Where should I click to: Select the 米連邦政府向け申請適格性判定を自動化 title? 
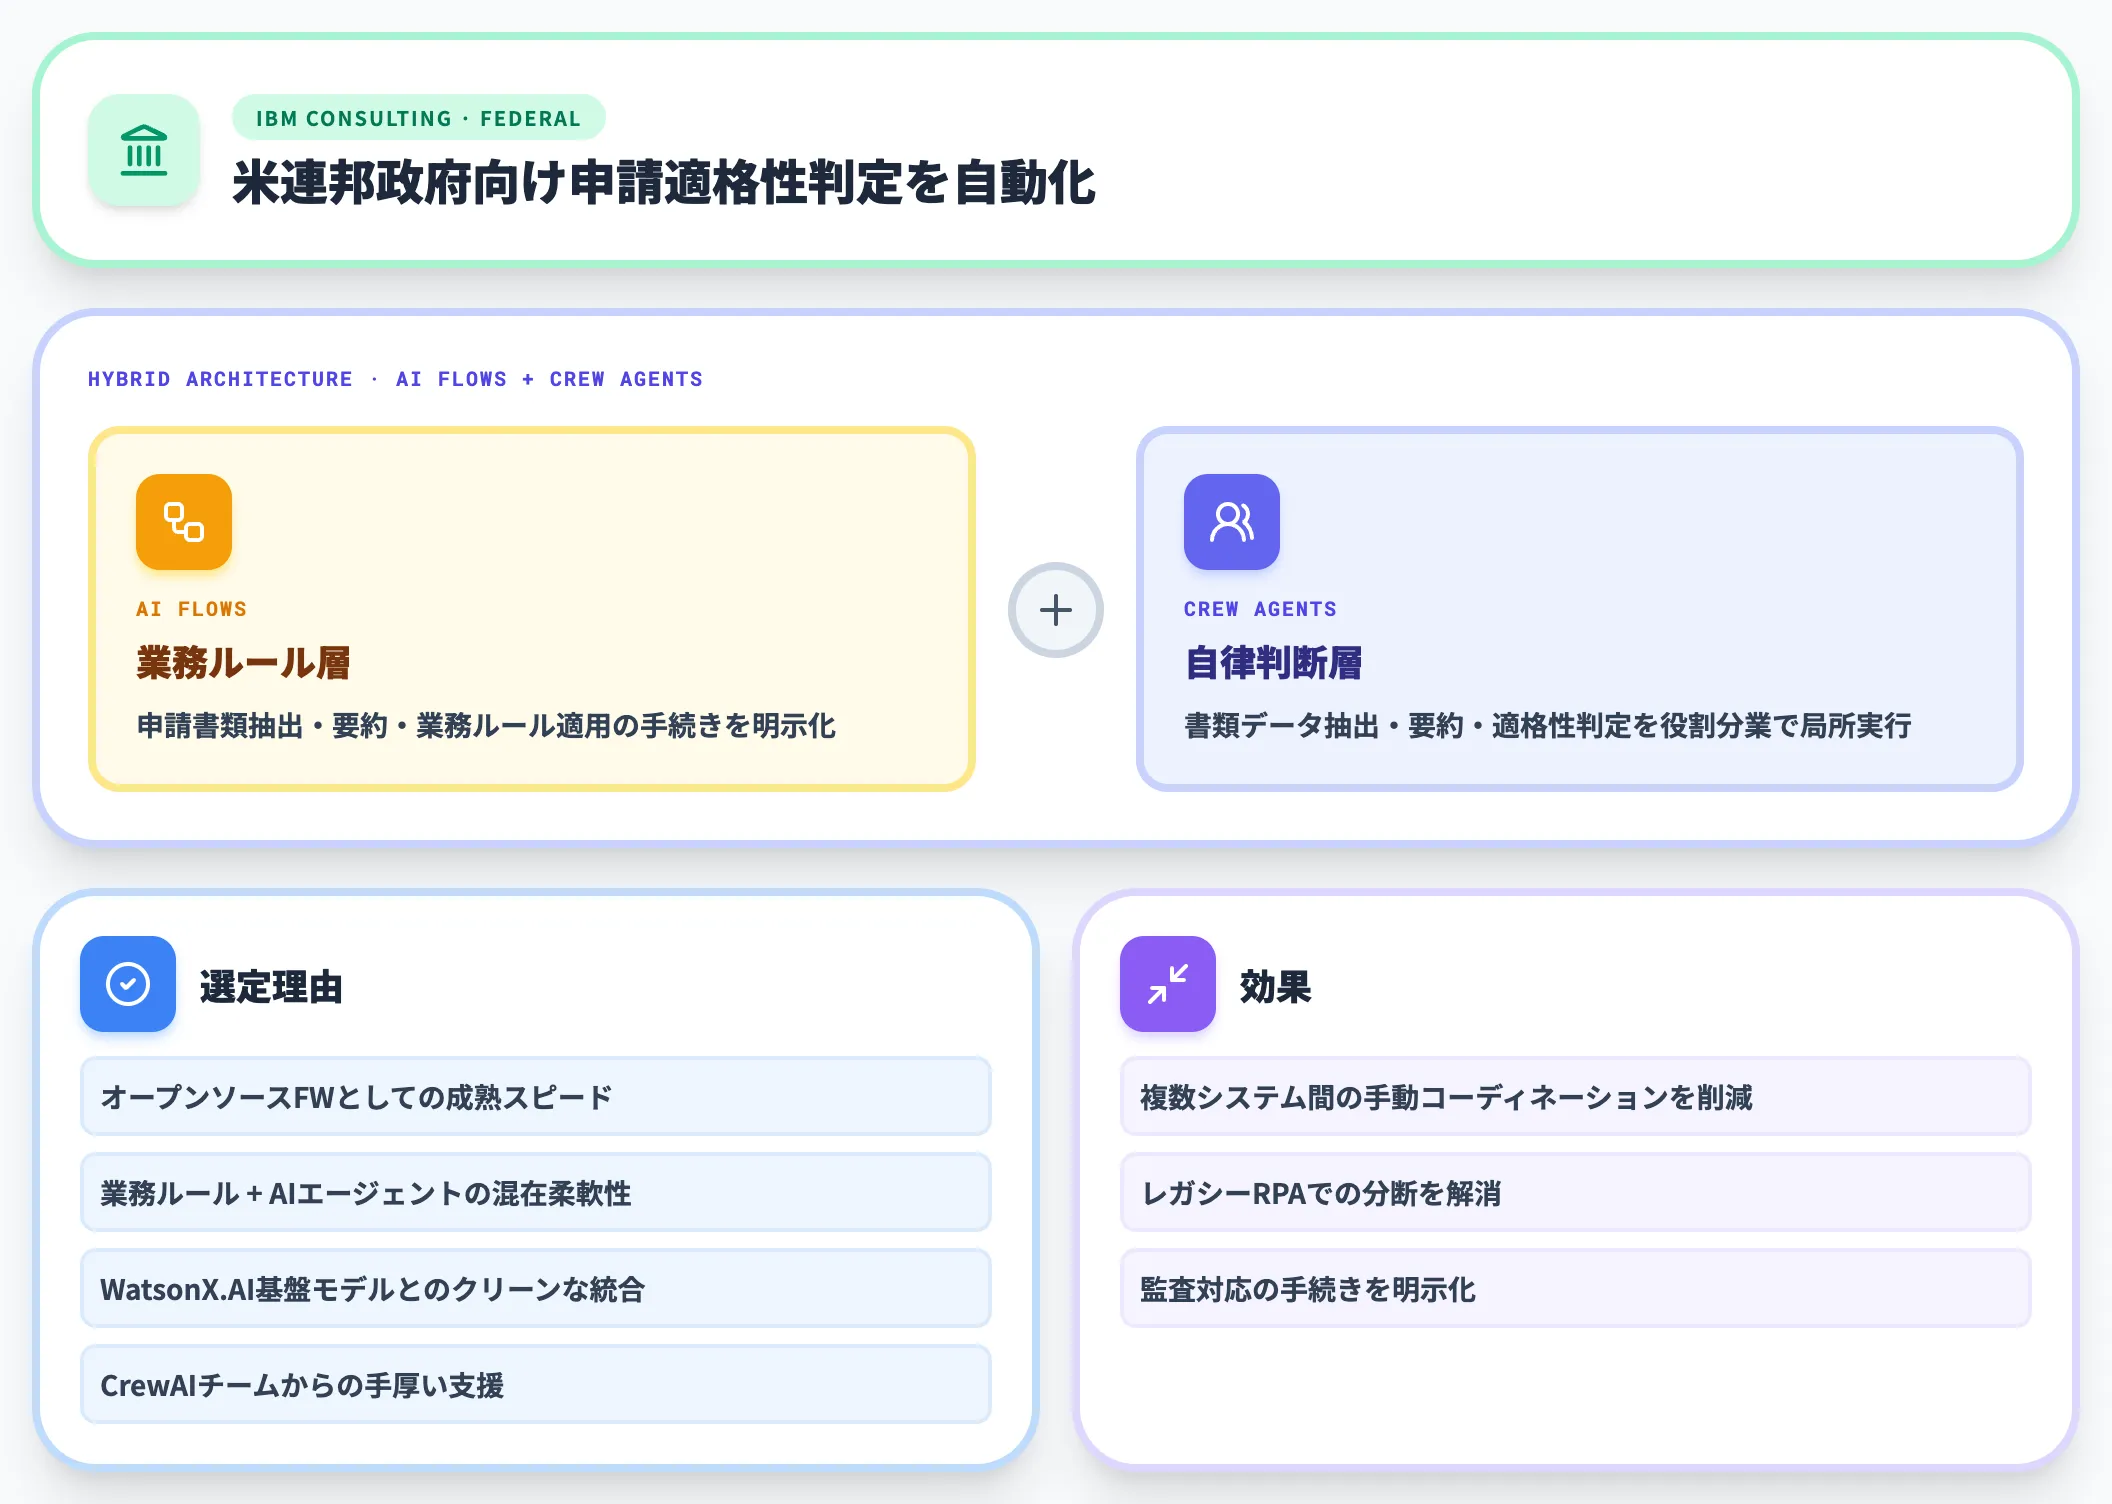[x=664, y=183]
